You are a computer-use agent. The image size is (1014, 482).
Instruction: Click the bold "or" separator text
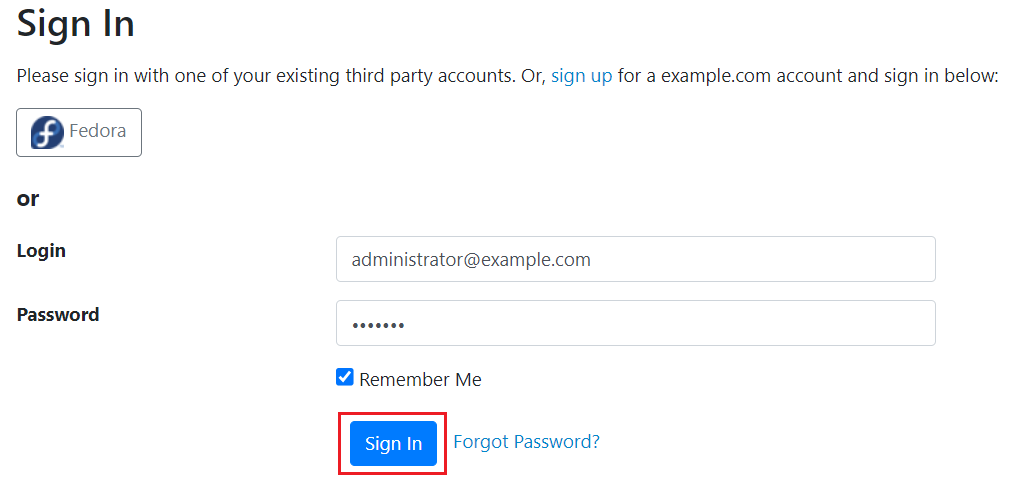tap(28, 198)
